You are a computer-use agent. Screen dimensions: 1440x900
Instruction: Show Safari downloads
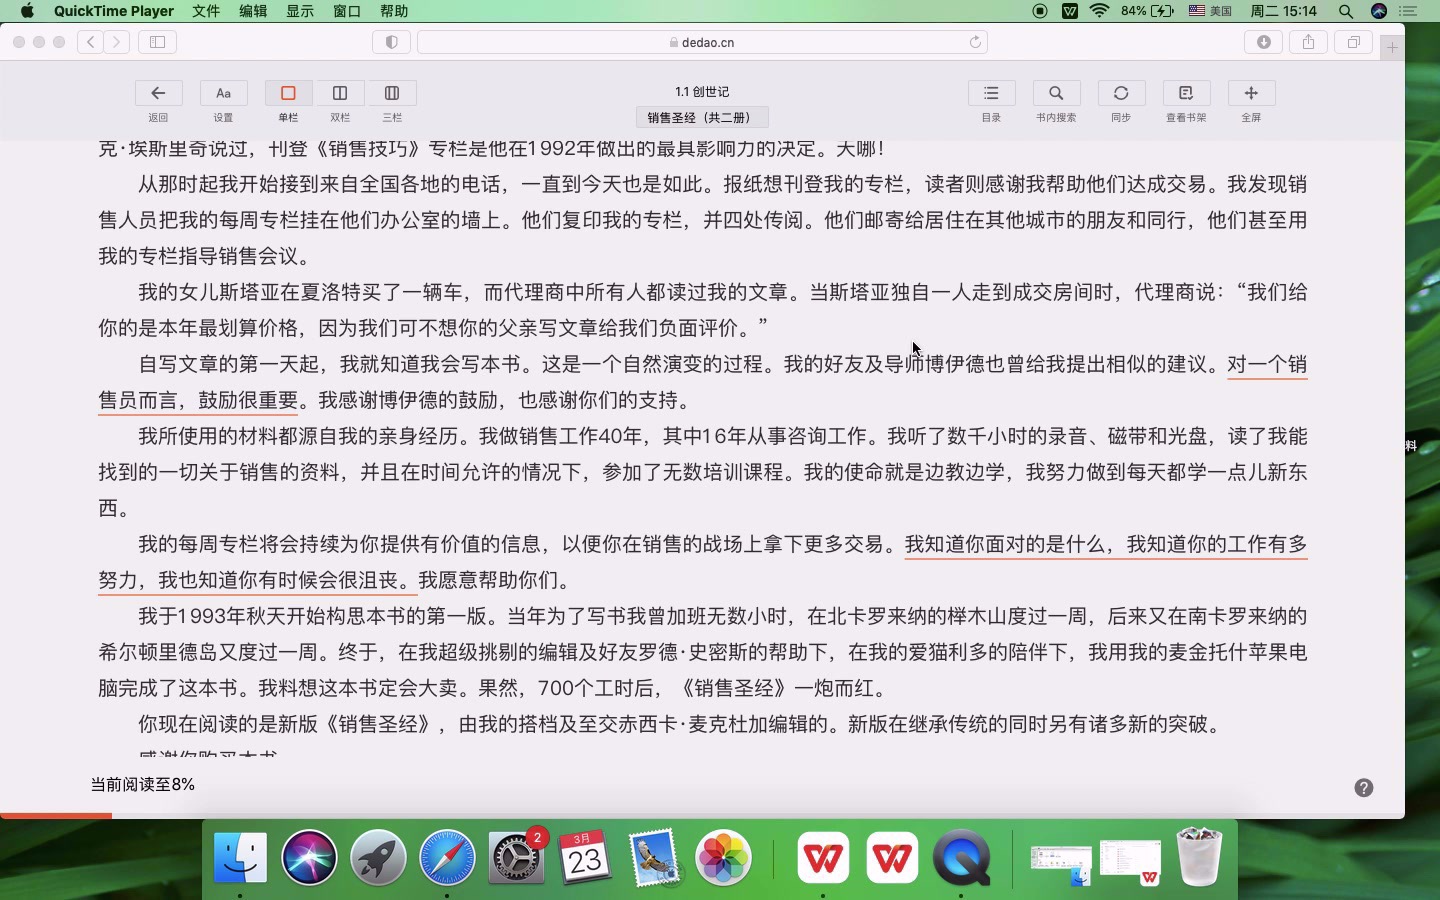click(1264, 42)
